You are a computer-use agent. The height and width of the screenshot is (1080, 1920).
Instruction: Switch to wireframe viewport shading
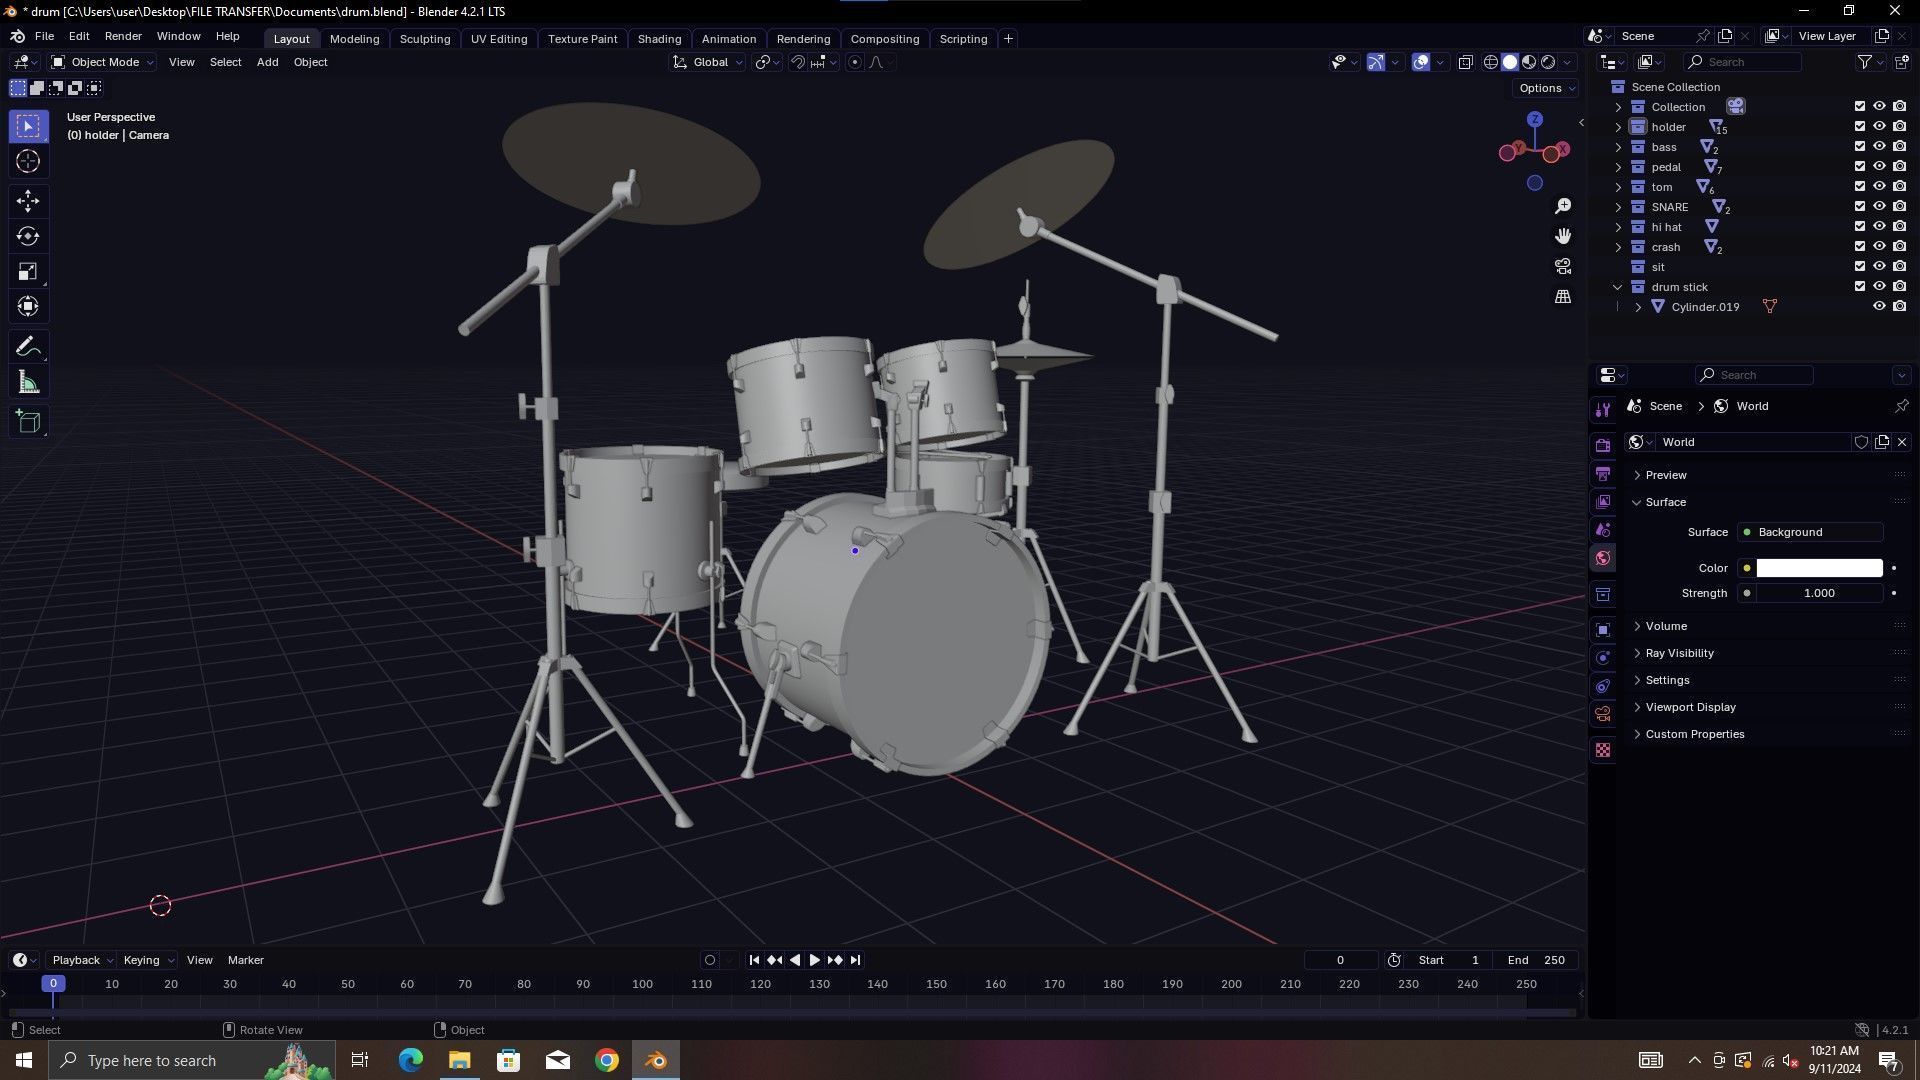click(1491, 62)
